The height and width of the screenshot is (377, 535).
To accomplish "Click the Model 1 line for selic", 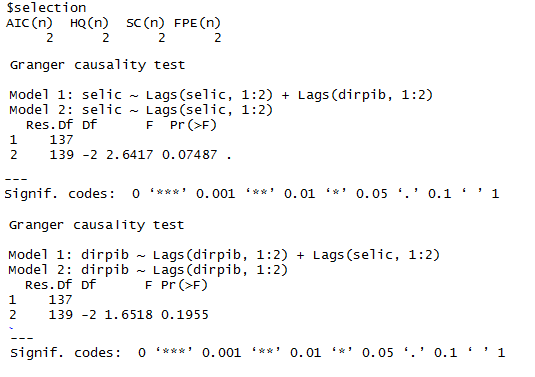I will (221, 95).
